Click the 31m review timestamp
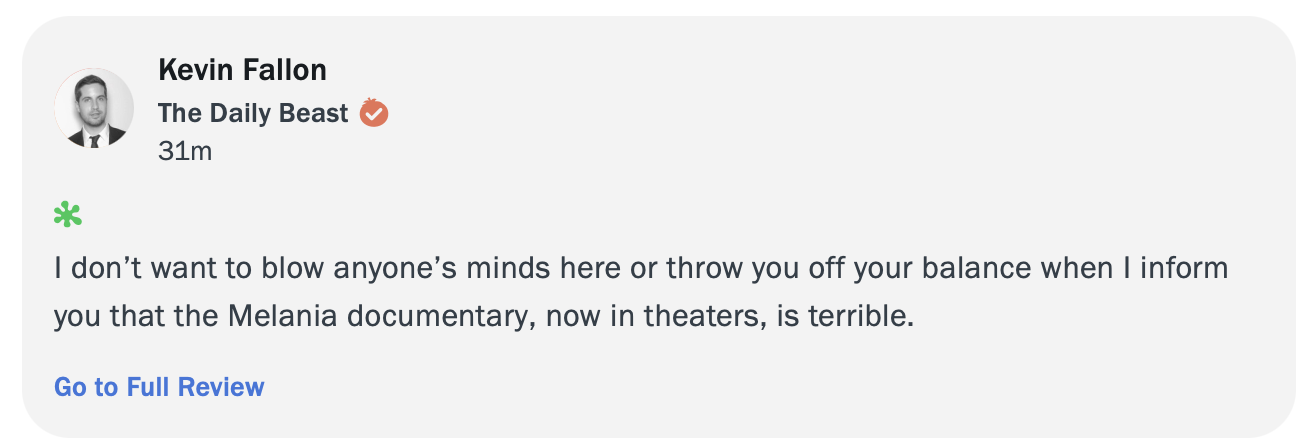 pyautogui.click(x=185, y=152)
